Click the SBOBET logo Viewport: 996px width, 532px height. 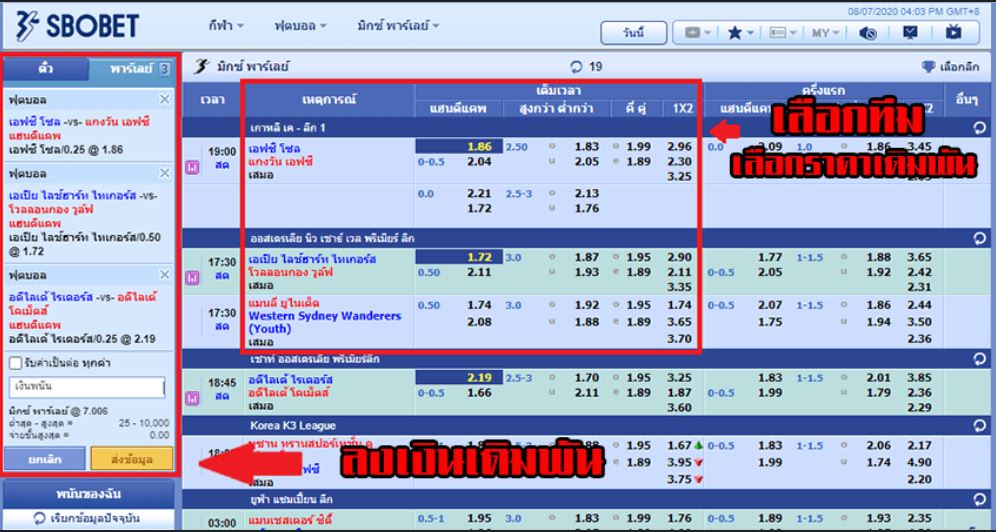pyautogui.click(x=77, y=27)
